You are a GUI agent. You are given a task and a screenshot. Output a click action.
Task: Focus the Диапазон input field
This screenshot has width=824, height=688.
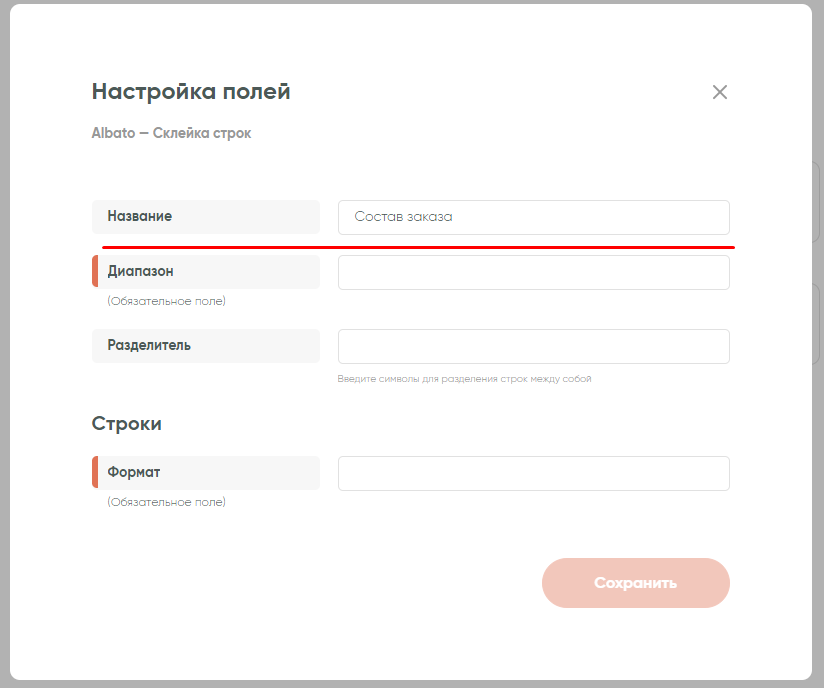pyautogui.click(x=533, y=272)
